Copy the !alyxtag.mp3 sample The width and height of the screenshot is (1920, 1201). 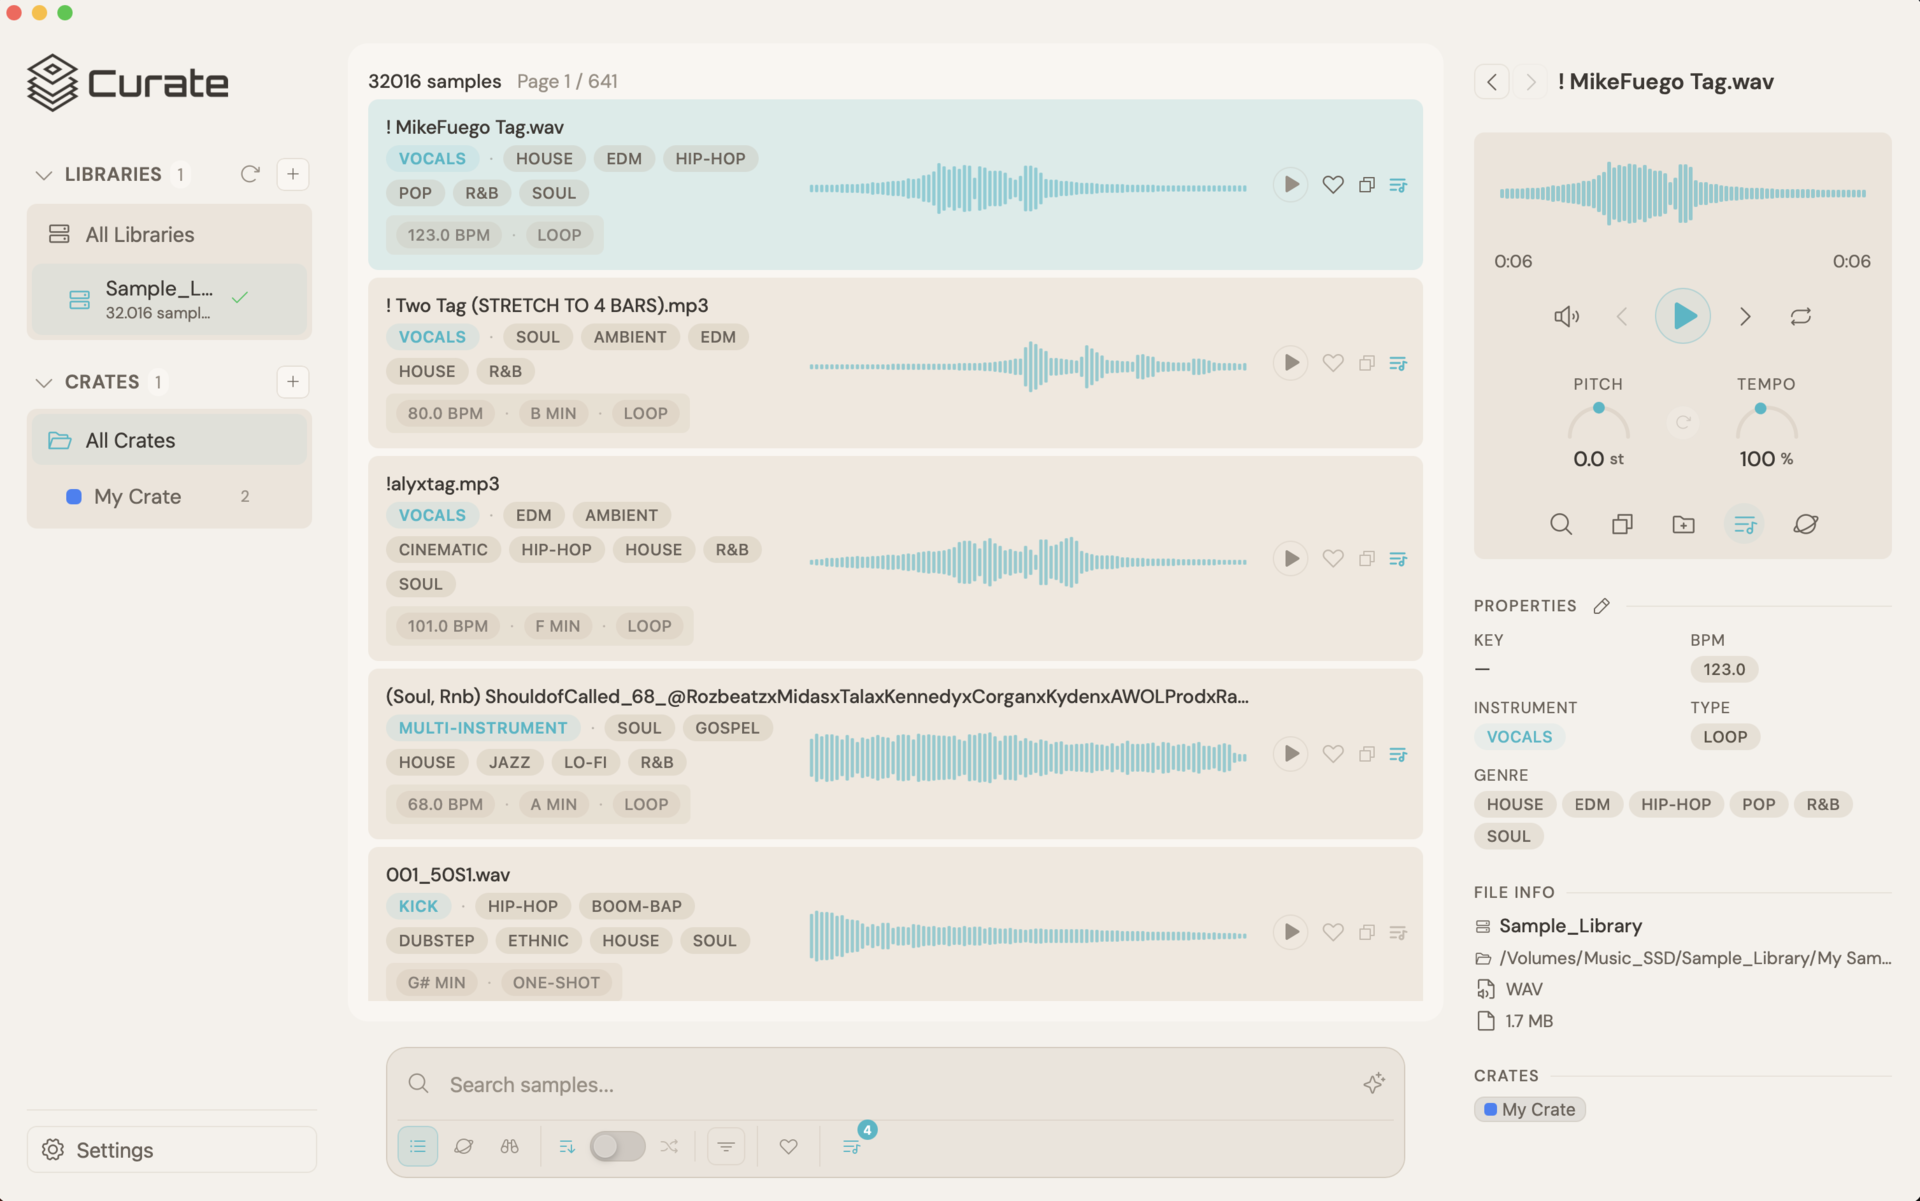(1367, 558)
